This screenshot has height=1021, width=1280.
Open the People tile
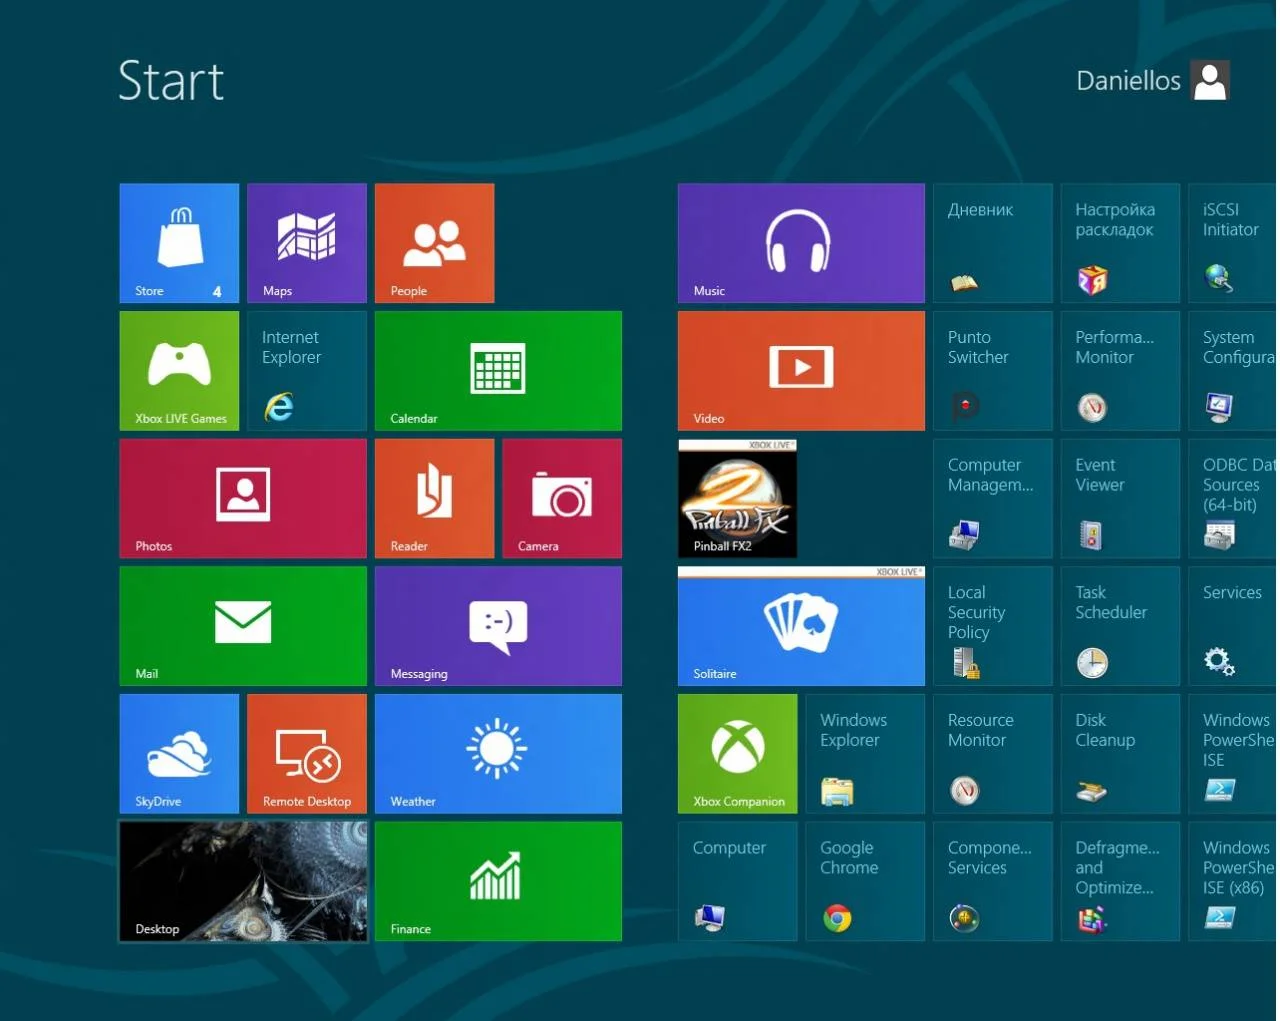434,243
